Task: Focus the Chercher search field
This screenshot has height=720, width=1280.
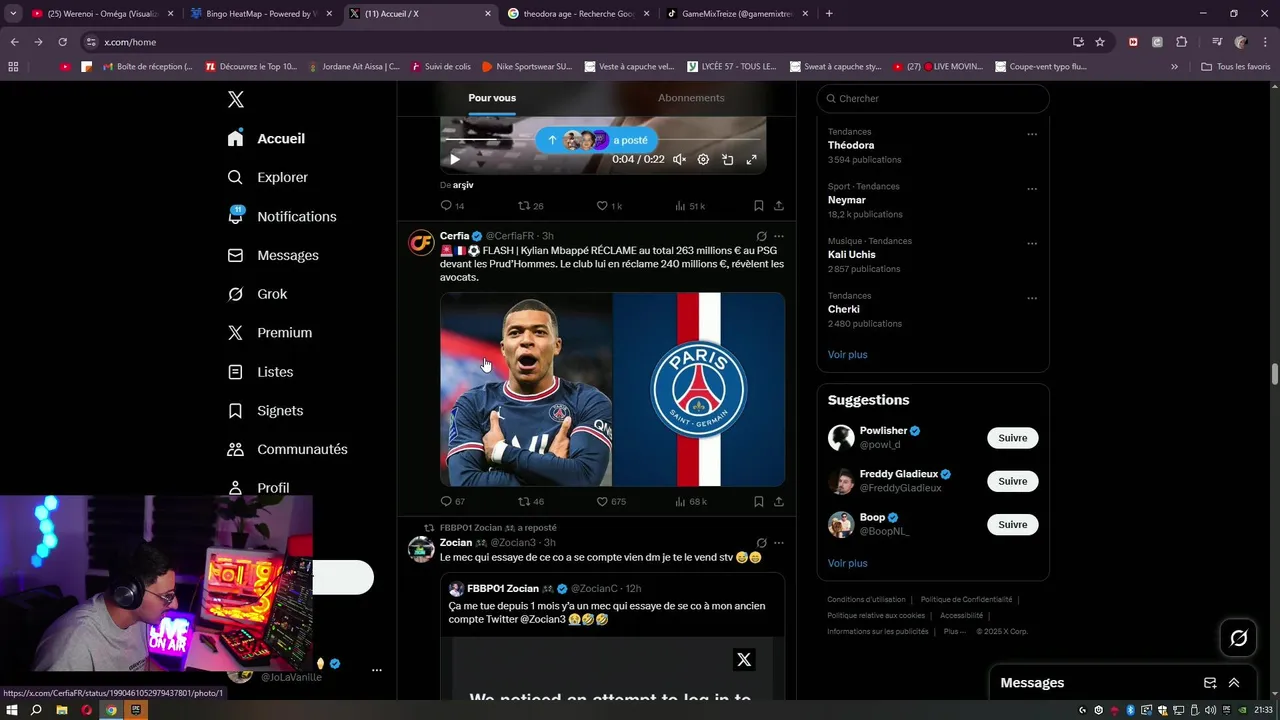Action: point(933,98)
